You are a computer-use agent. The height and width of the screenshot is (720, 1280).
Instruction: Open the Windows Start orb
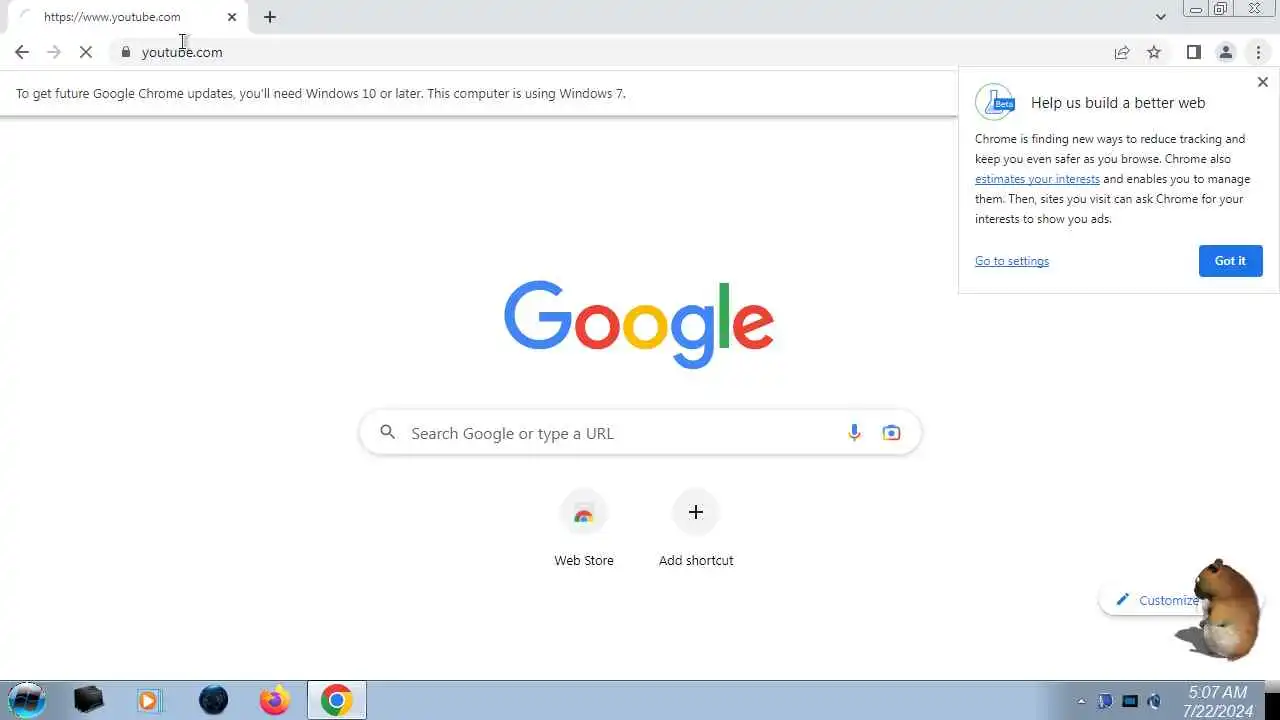[x=27, y=700]
